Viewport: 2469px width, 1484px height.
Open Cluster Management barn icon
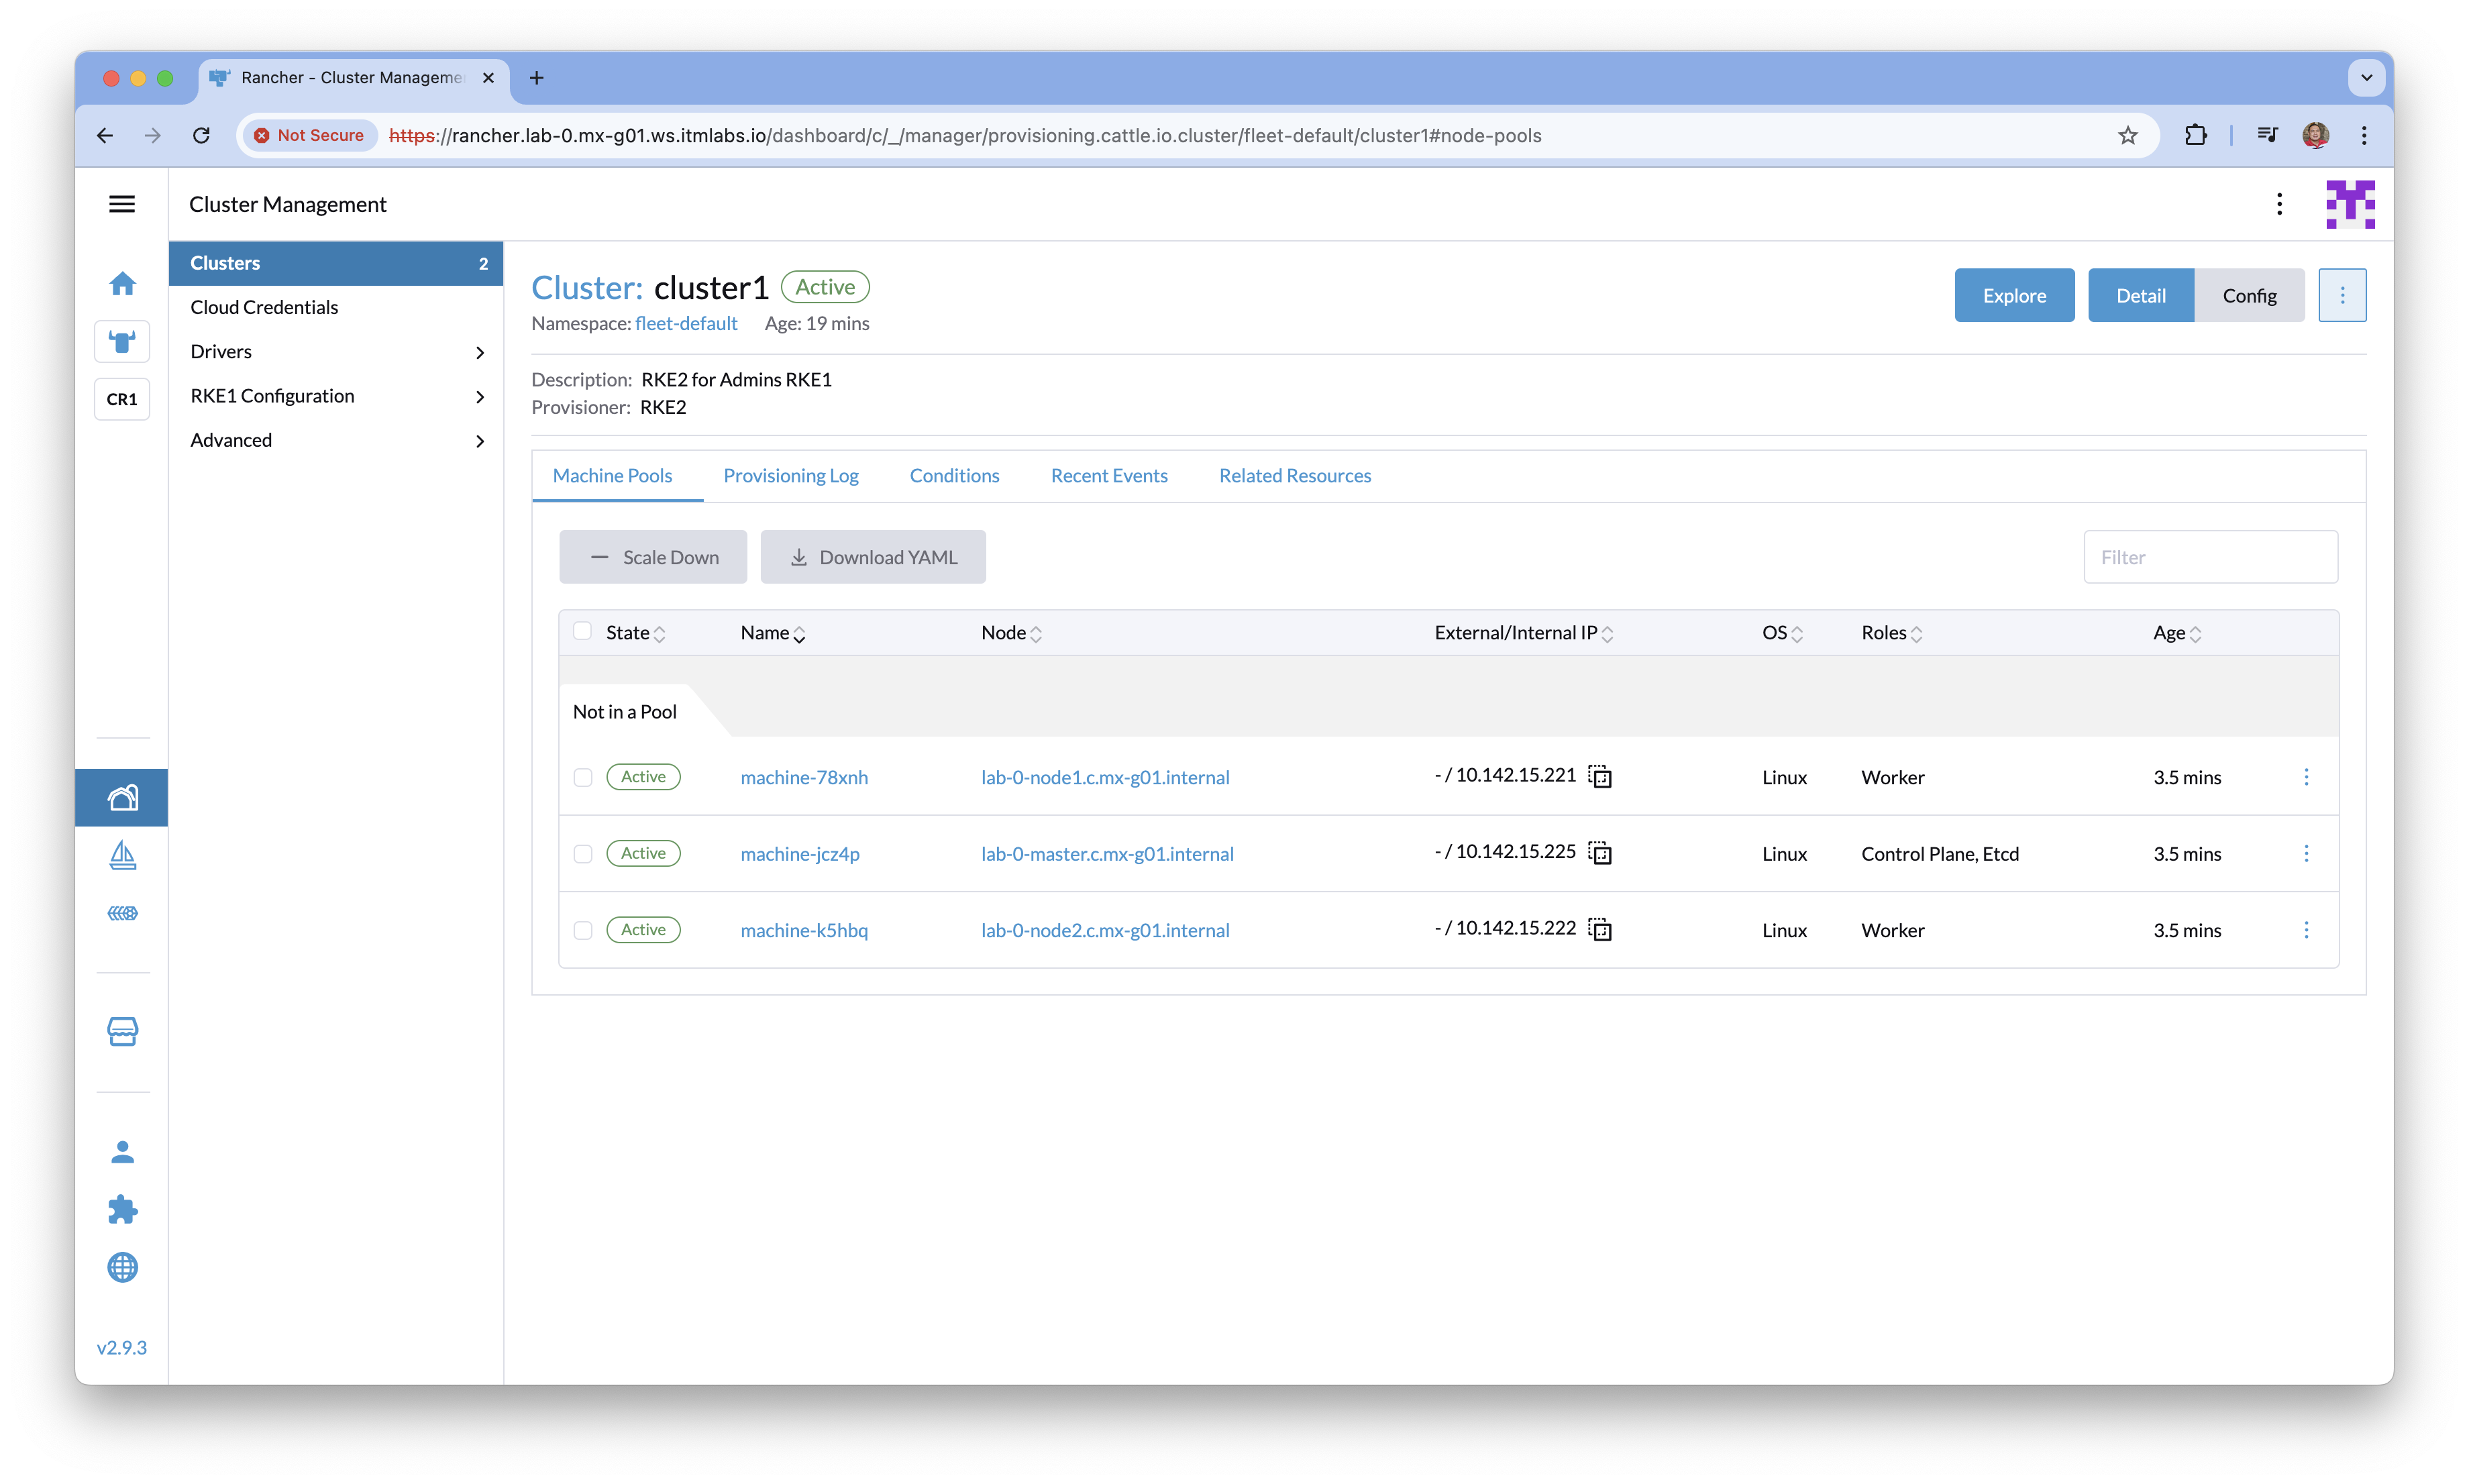click(122, 798)
